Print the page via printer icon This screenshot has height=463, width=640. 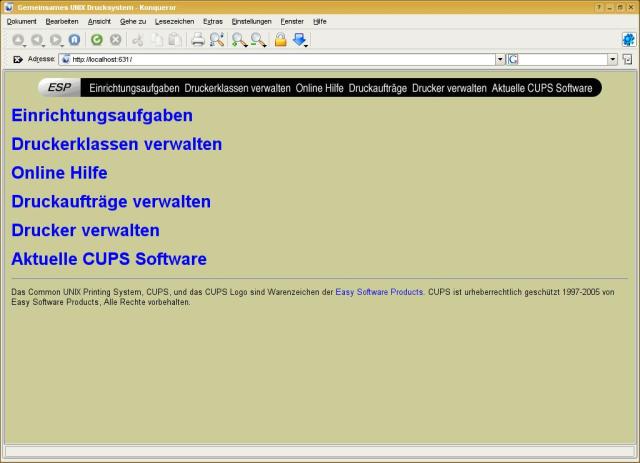pos(198,40)
